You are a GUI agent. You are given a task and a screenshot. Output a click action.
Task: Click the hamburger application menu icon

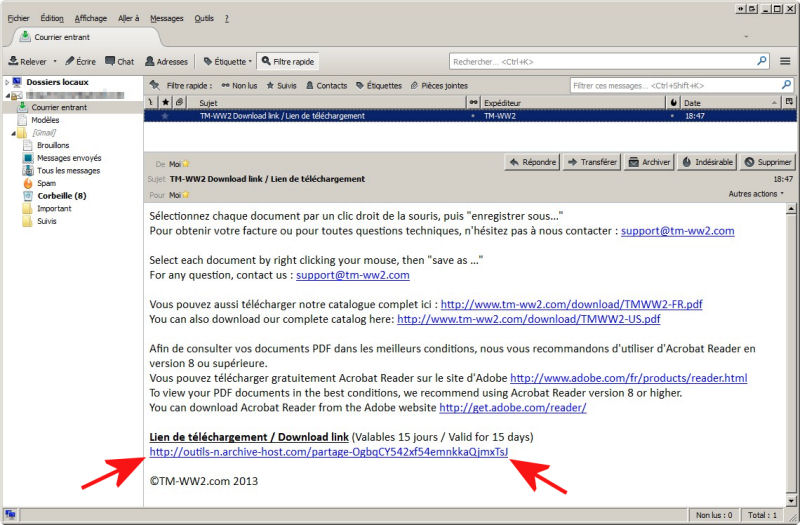click(785, 61)
